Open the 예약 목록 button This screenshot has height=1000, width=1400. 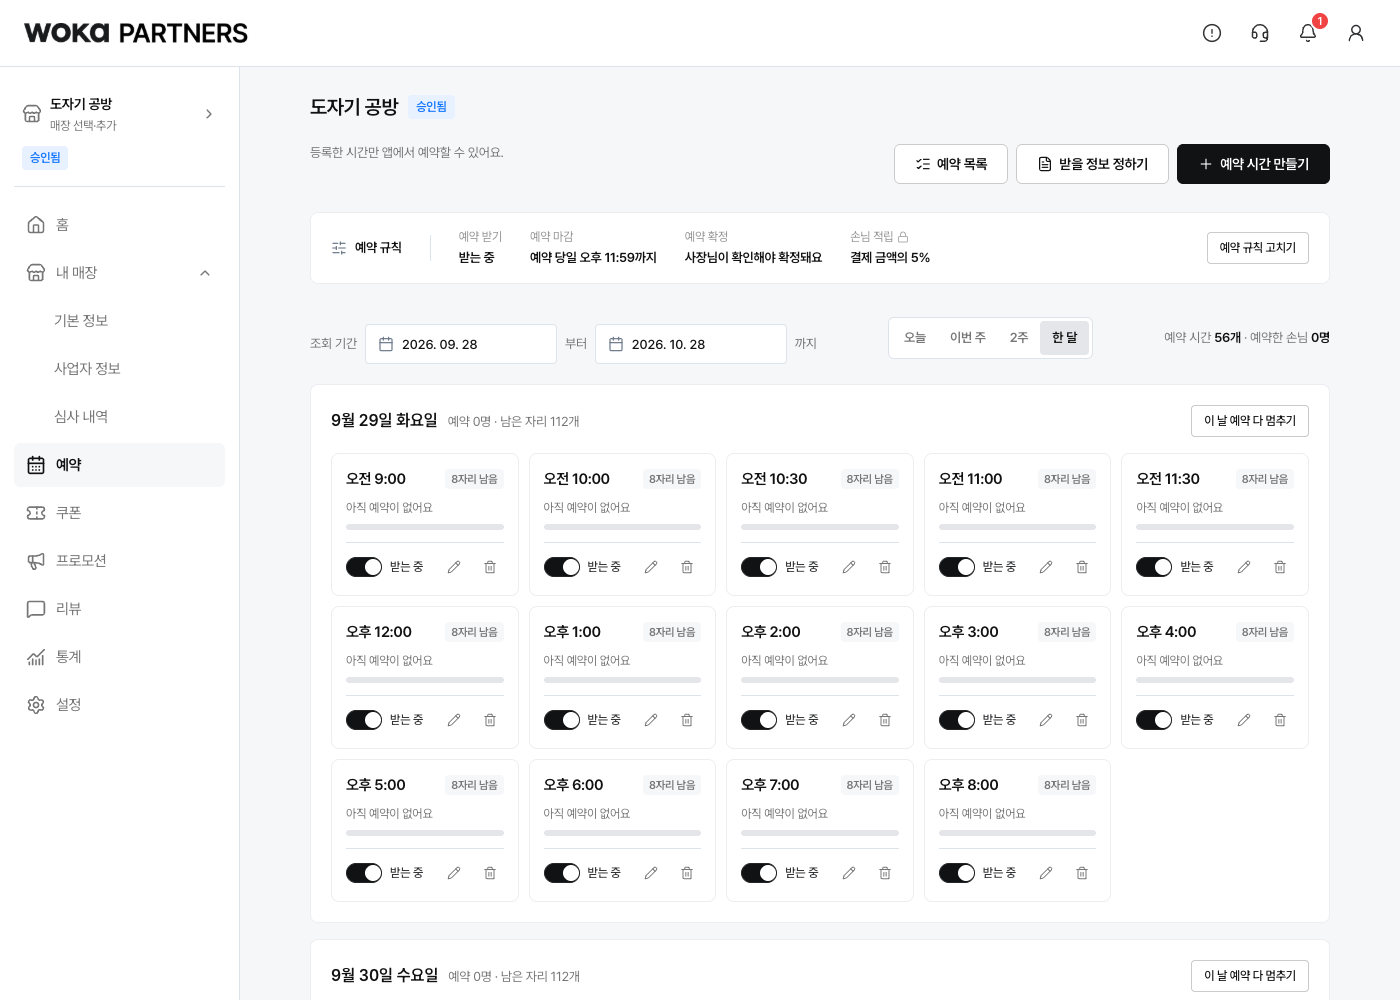[951, 164]
